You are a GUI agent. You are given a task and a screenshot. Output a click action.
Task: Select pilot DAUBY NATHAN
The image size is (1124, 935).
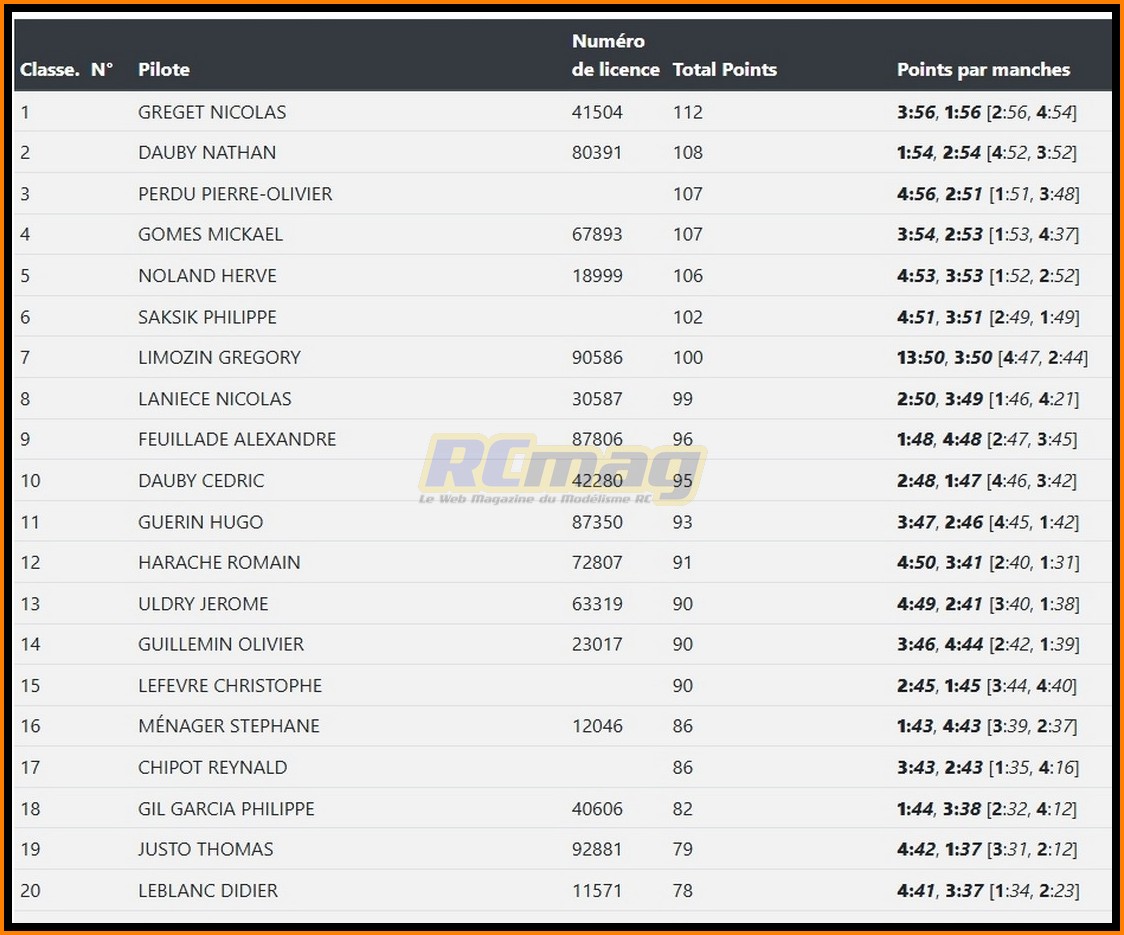click(207, 153)
